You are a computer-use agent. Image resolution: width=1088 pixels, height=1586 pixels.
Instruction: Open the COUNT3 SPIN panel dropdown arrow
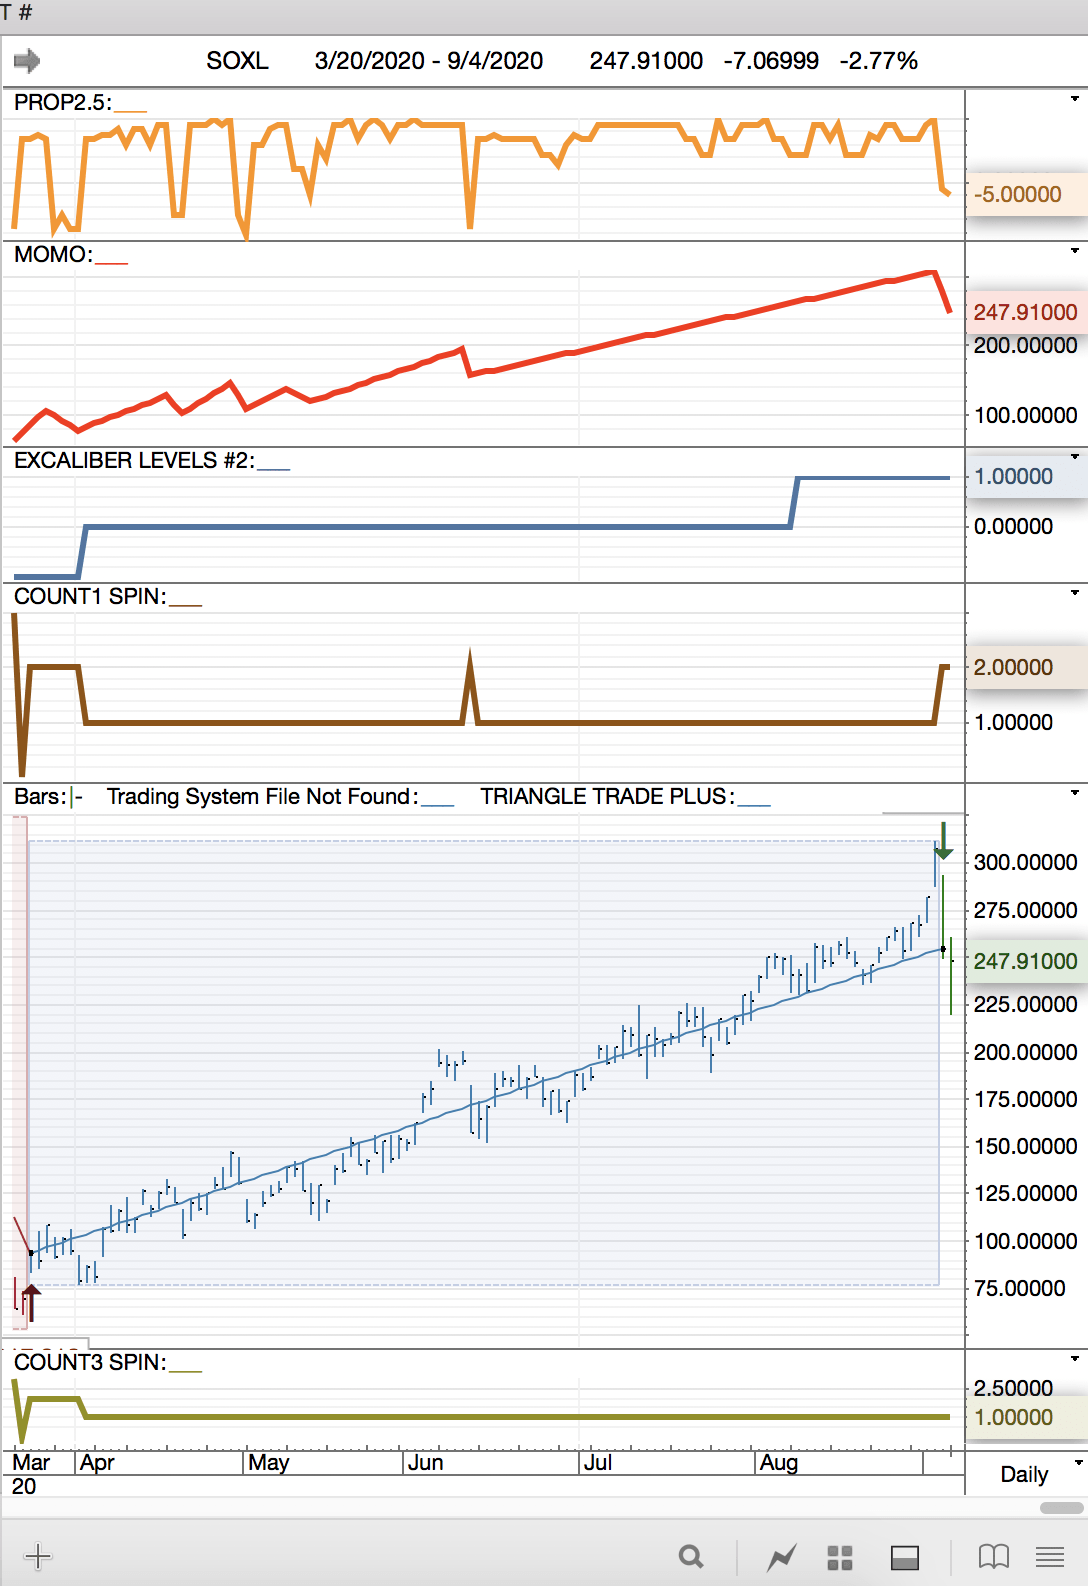point(1075,1358)
